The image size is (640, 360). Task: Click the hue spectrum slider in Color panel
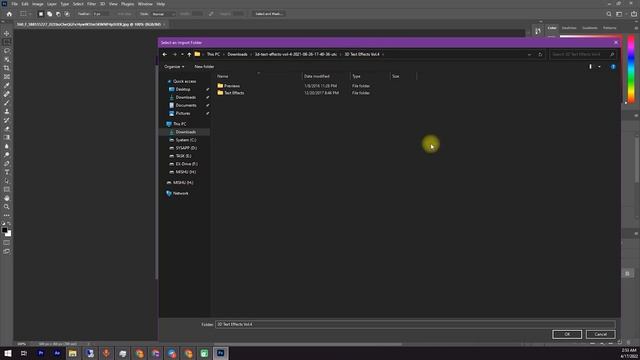tap(631, 69)
